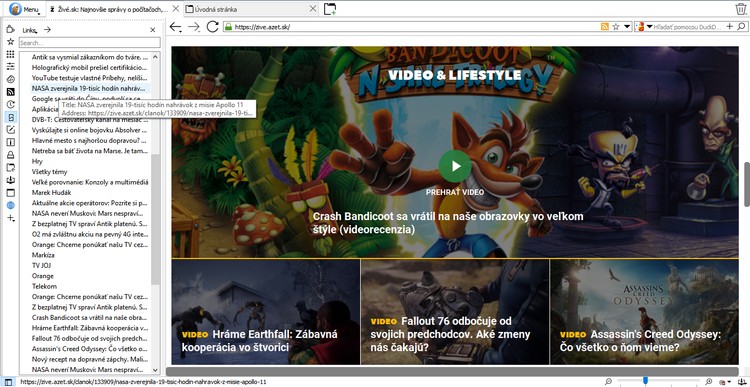Screen dimensions: 750x387
Task: Go back to previous page
Action: [x=176, y=27]
